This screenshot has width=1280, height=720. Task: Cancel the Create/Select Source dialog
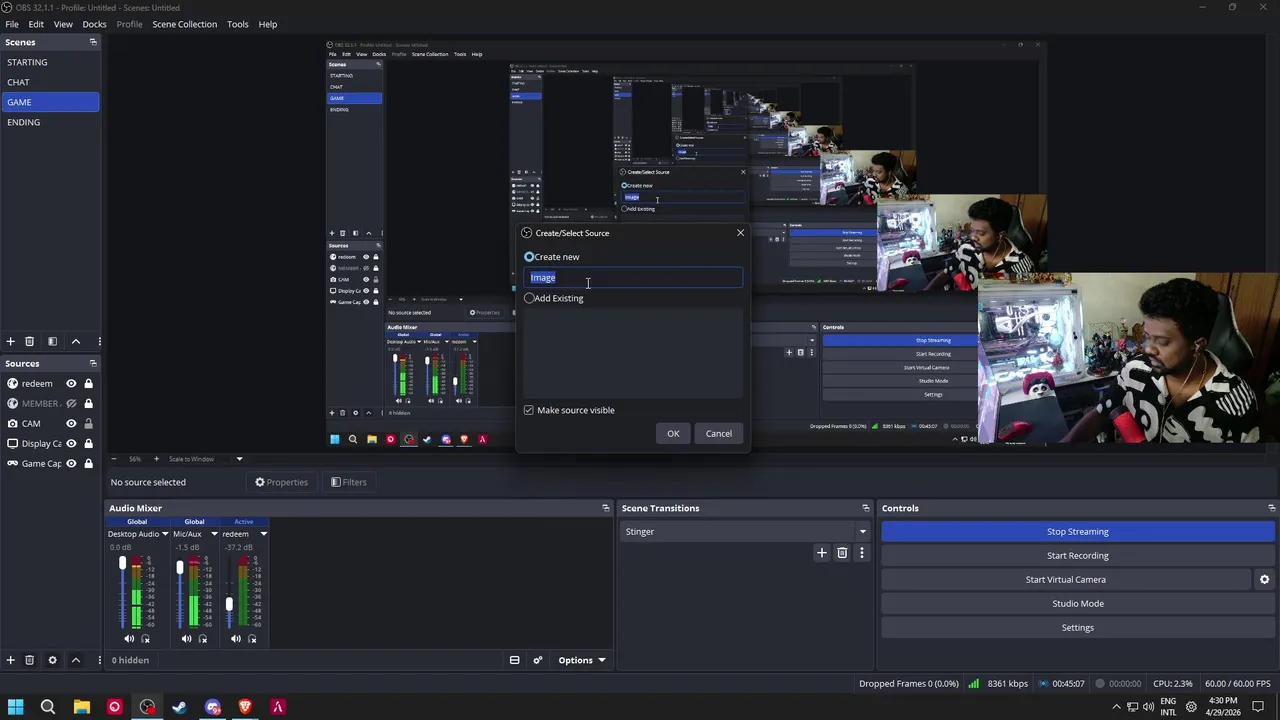tap(719, 433)
